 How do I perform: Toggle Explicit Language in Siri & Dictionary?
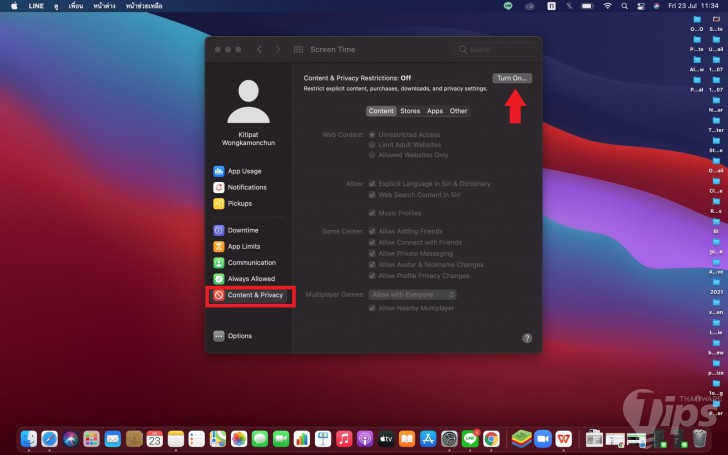point(372,184)
